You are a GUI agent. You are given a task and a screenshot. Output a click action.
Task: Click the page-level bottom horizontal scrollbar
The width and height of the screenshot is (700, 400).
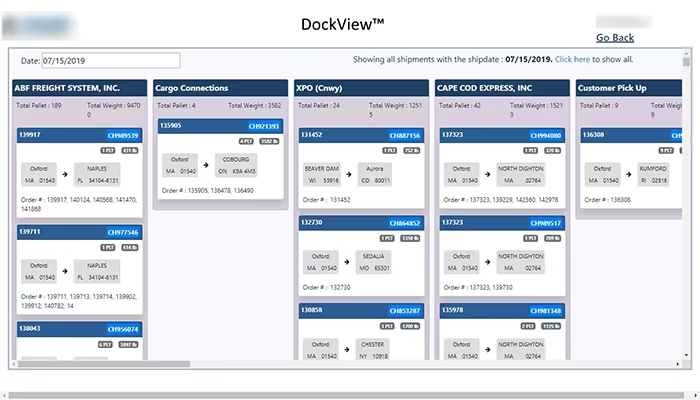click(x=346, y=396)
